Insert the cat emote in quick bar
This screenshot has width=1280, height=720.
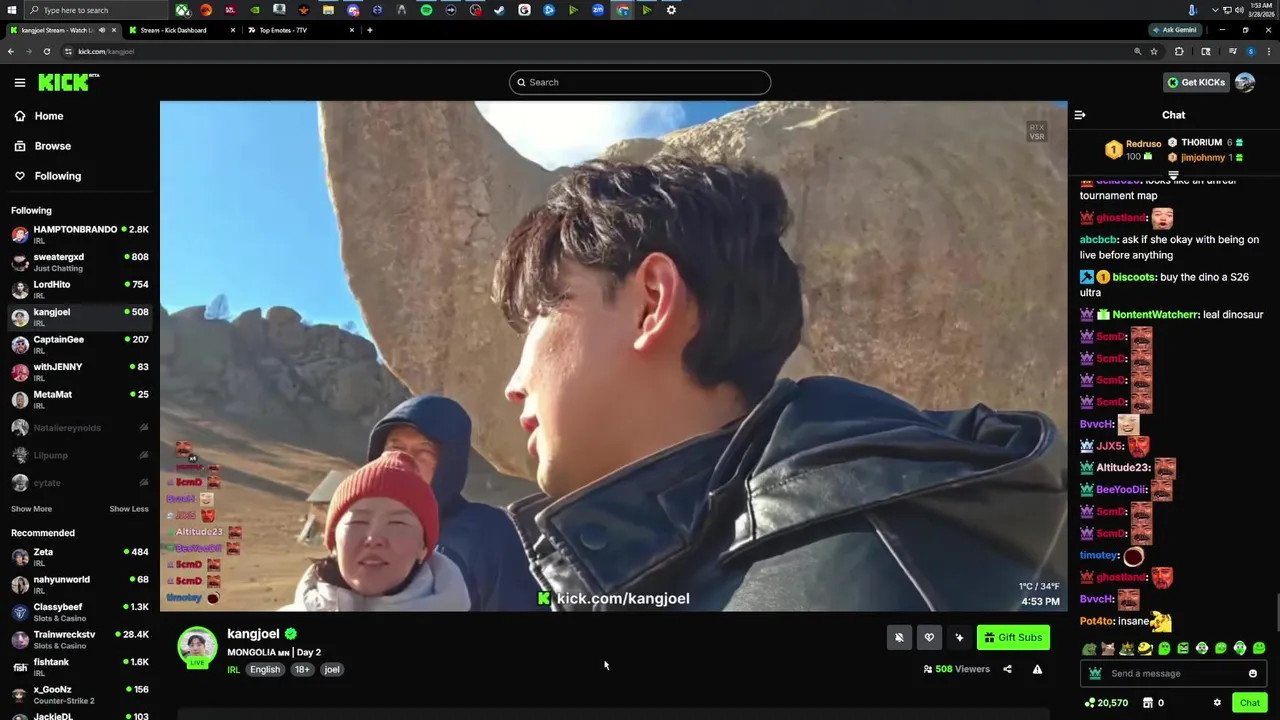point(1108,649)
